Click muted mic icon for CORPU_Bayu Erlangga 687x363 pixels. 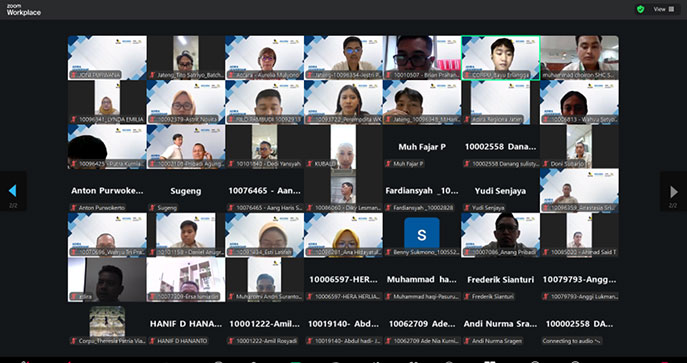coord(467,75)
